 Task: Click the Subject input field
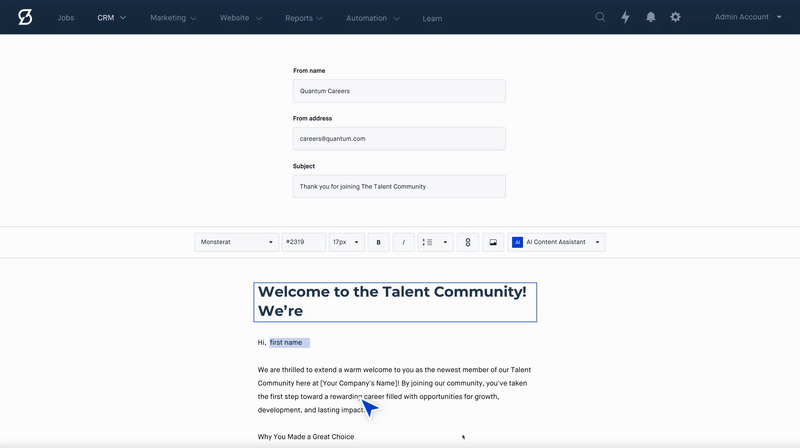click(399, 186)
